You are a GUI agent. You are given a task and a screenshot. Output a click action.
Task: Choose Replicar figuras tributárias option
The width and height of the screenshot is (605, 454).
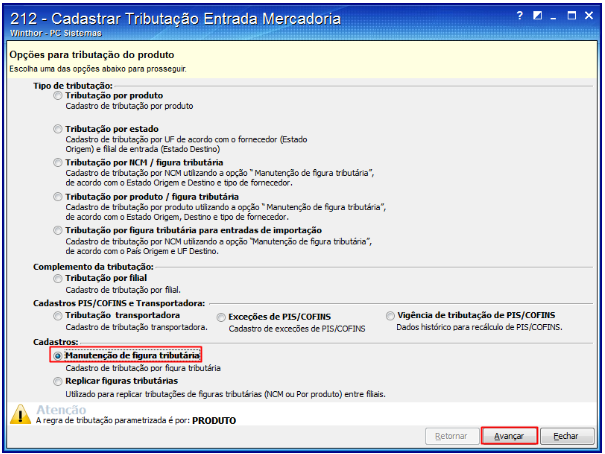tap(57, 381)
